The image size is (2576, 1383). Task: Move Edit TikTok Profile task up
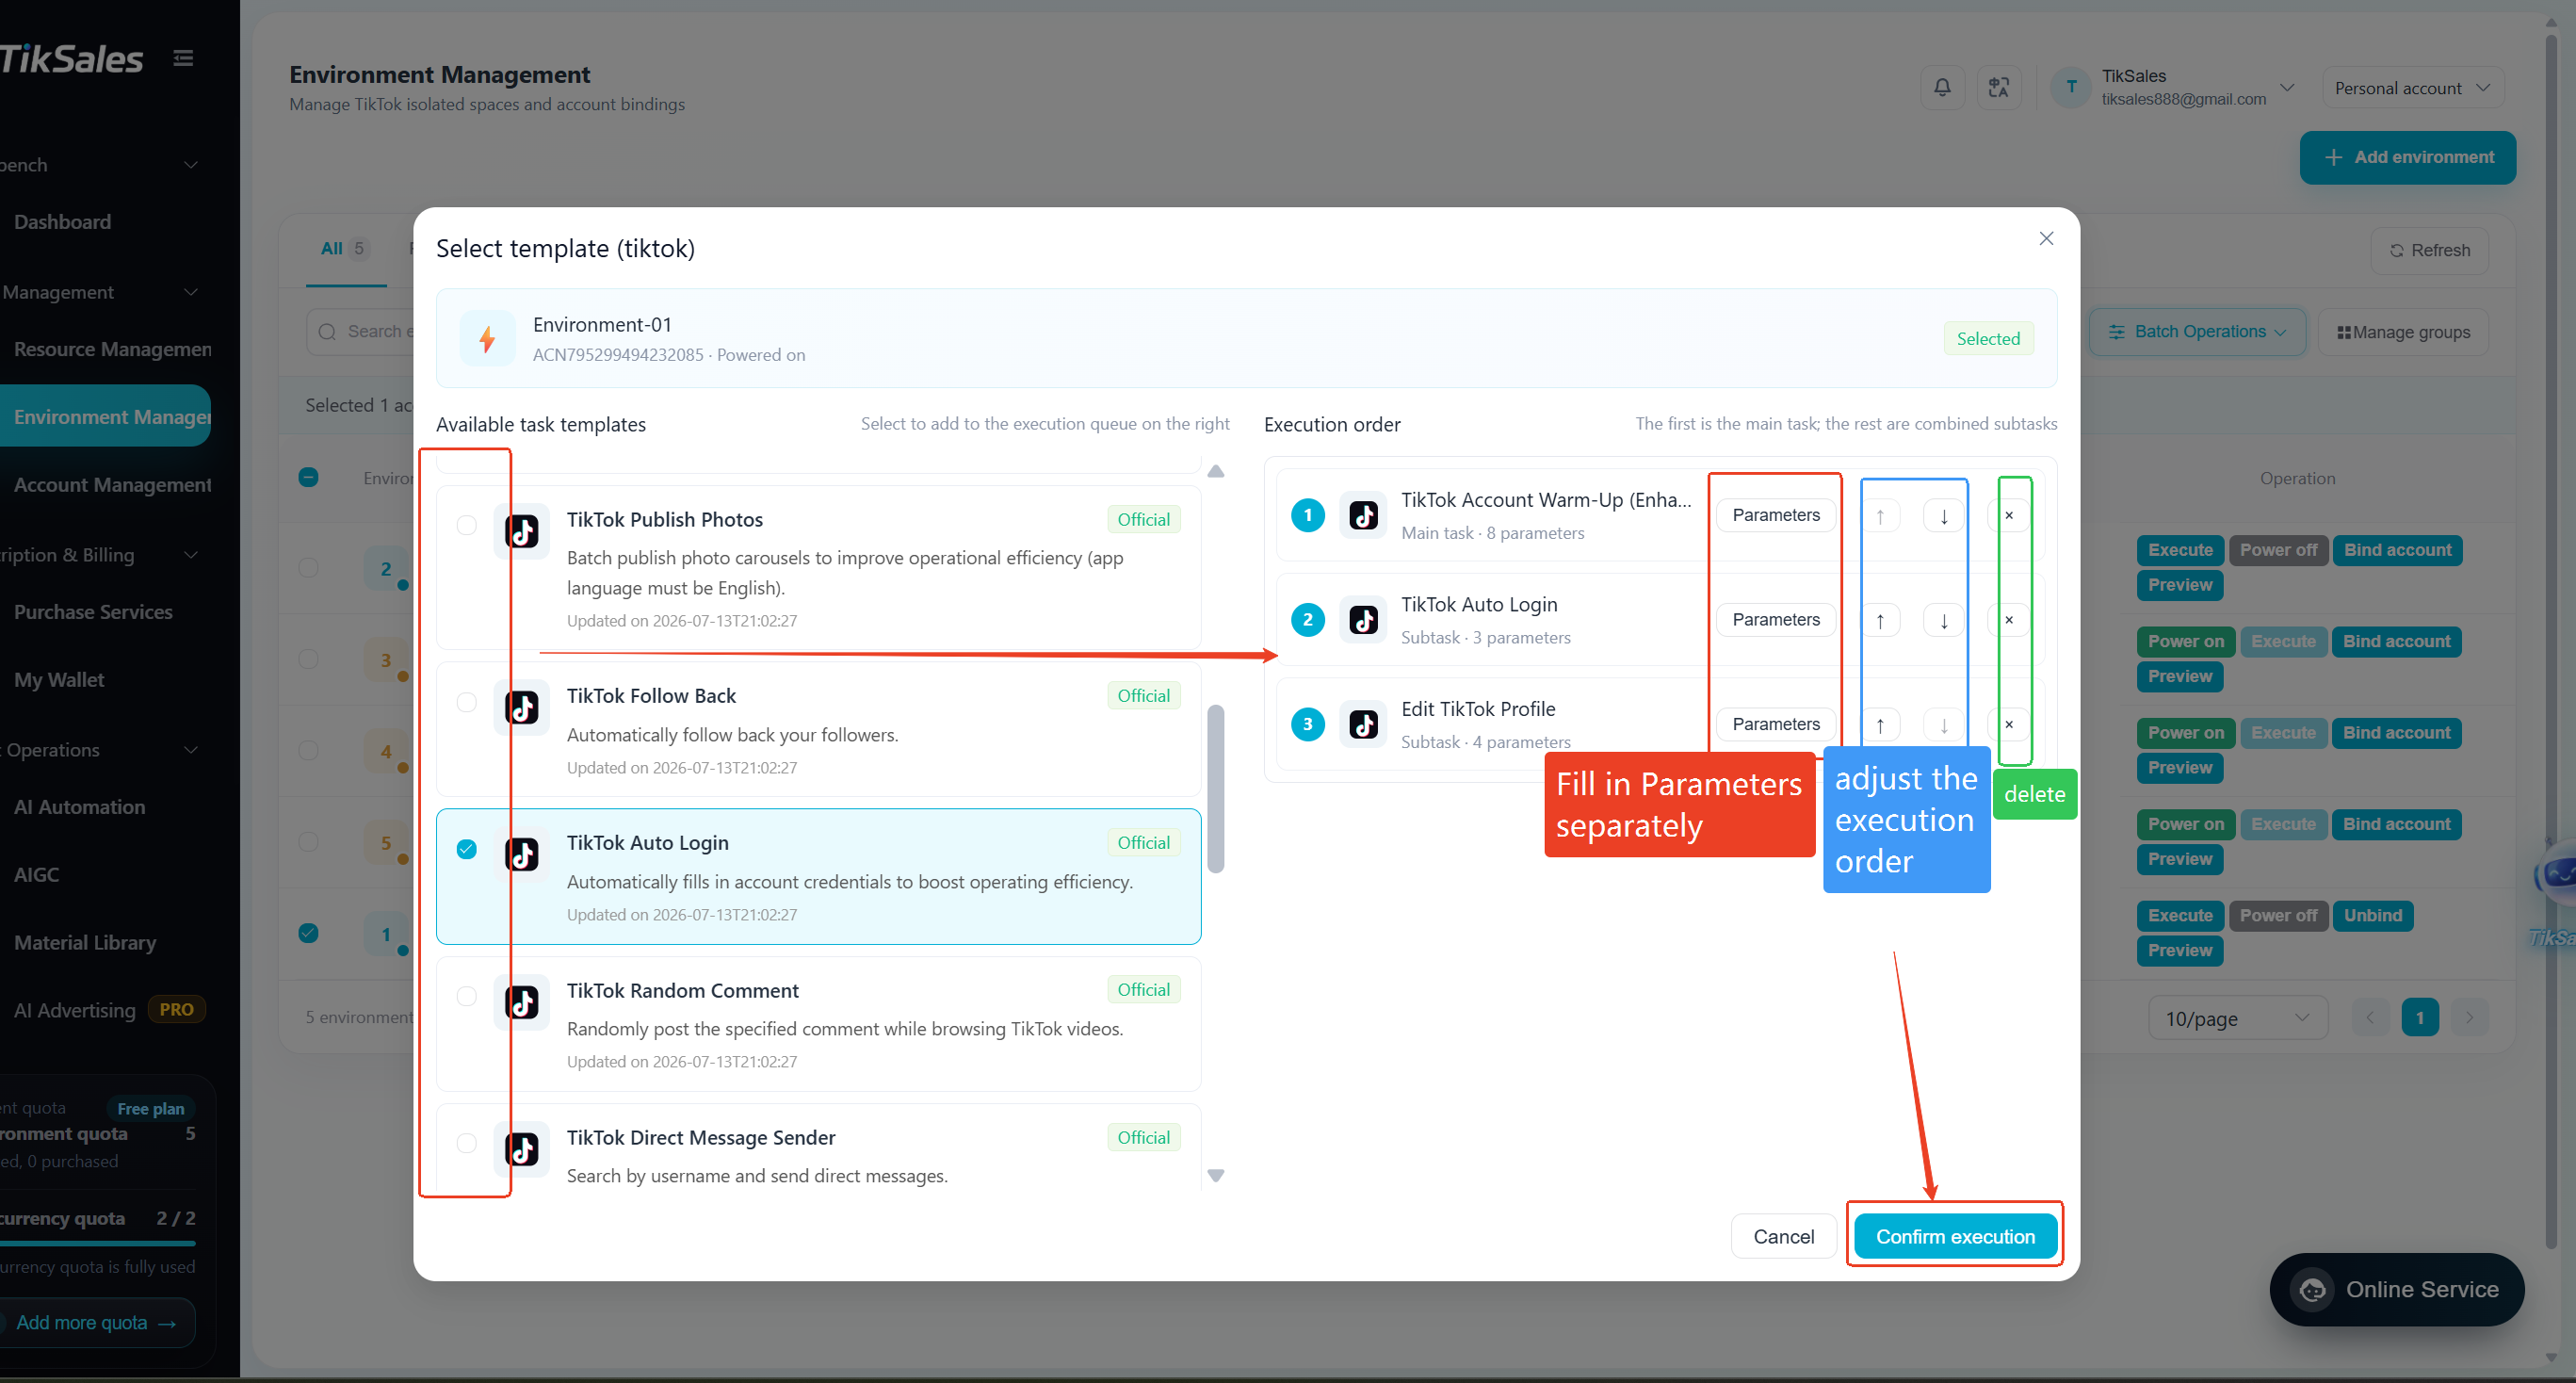pyautogui.click(x=1880, y=725)
